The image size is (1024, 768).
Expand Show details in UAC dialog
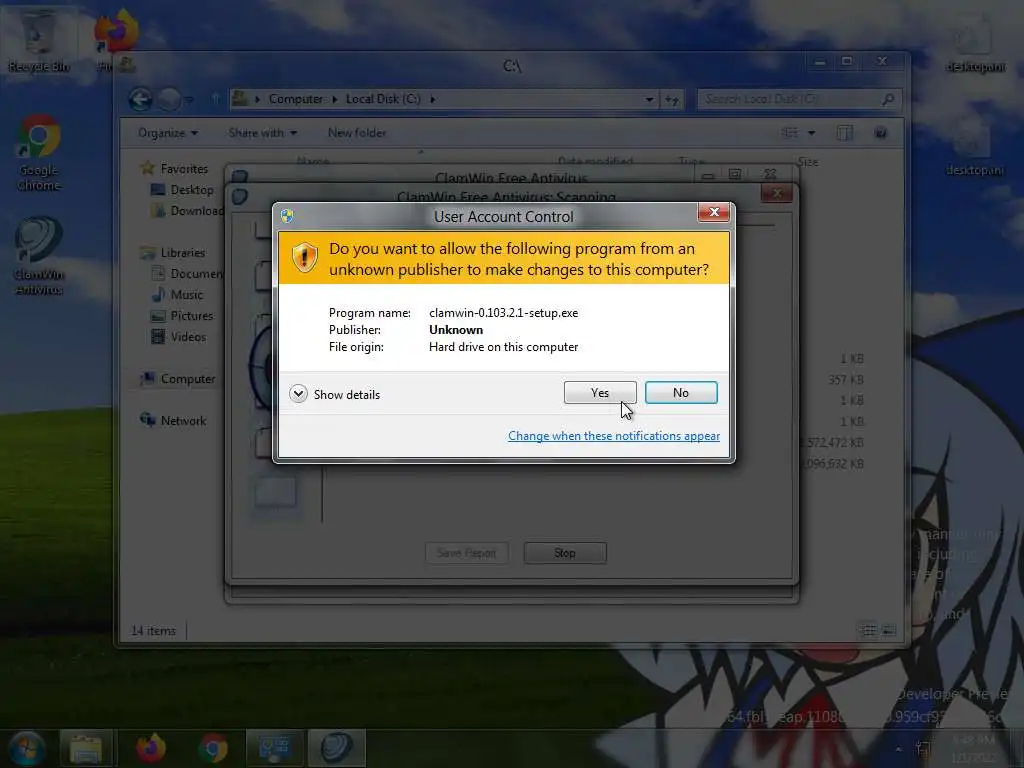tap(334, 394)
